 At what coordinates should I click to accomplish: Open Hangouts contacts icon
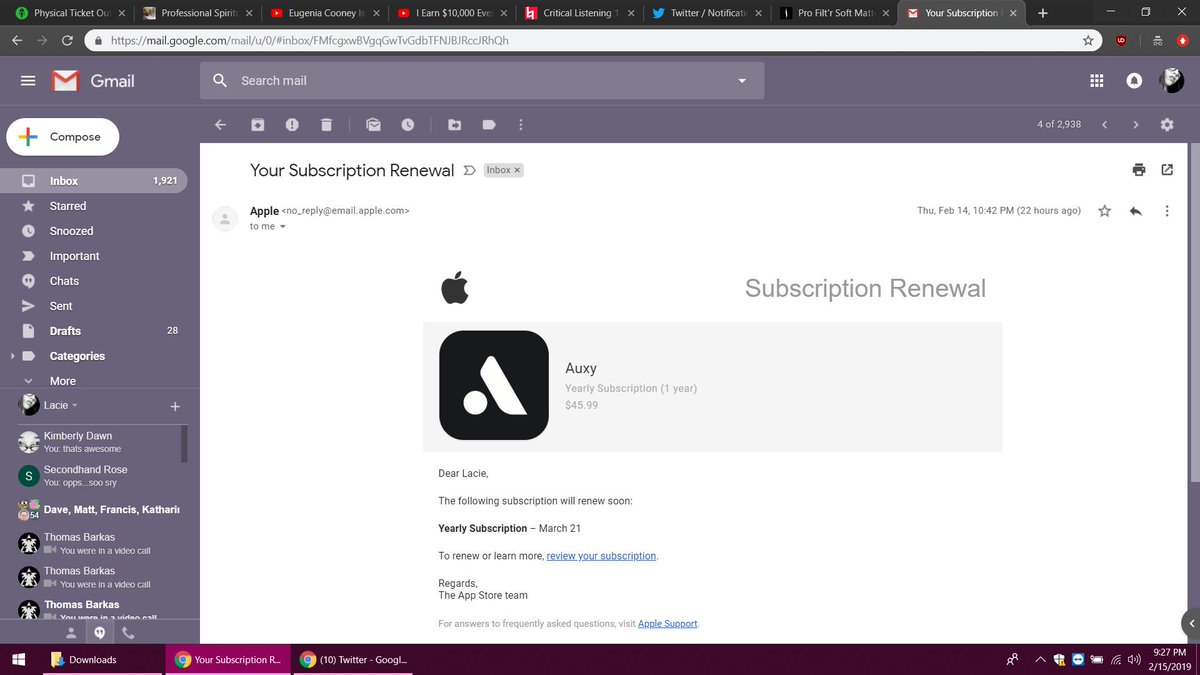coord(70,633)
